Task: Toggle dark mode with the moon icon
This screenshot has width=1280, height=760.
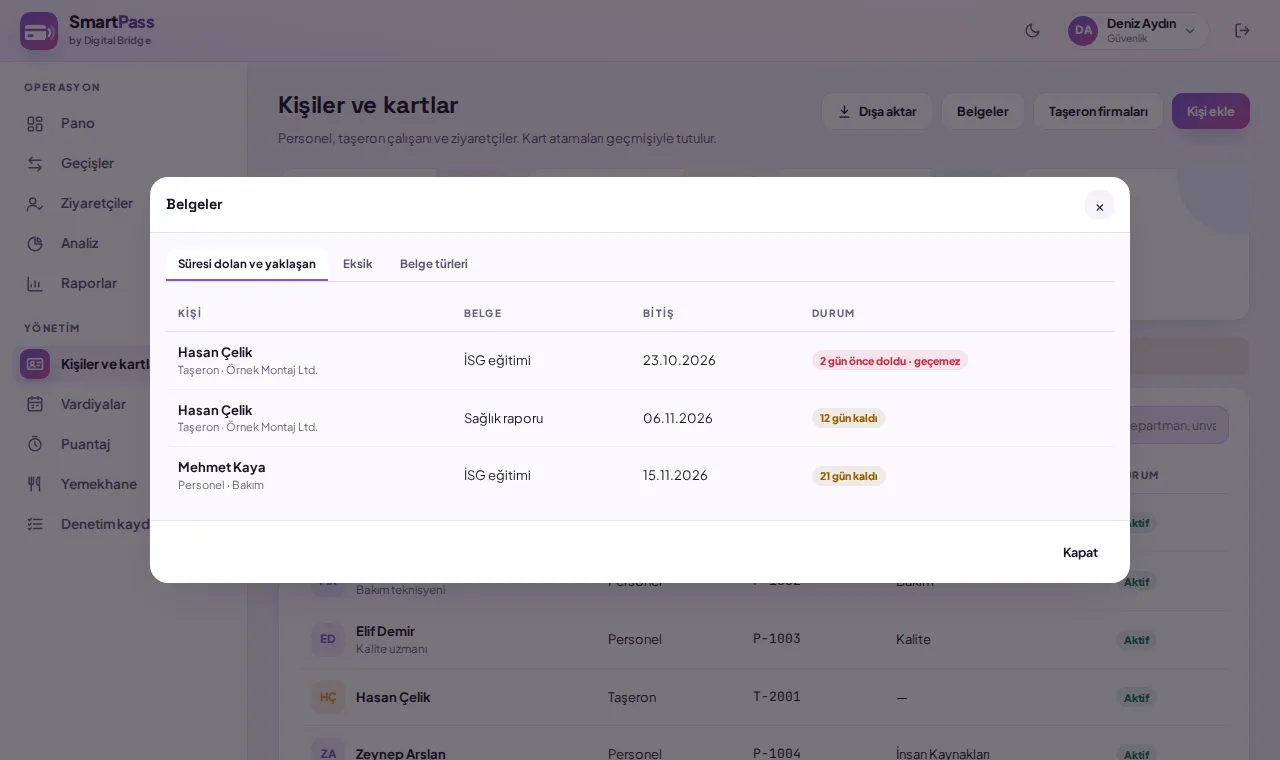Action: coord(1033,31)
